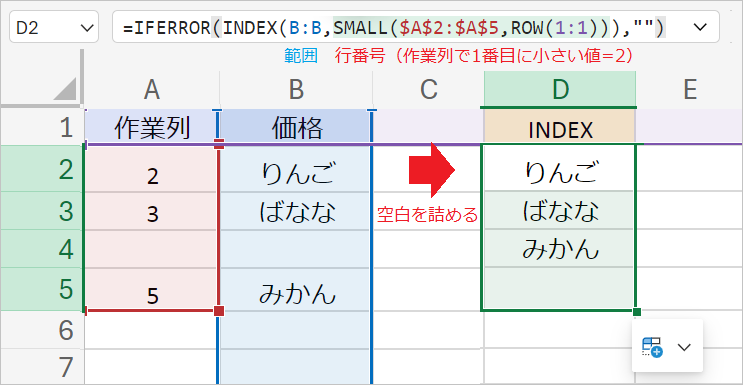The image size is (745, 386).
Task: Select column D header
Action: [x=560, y=90]
